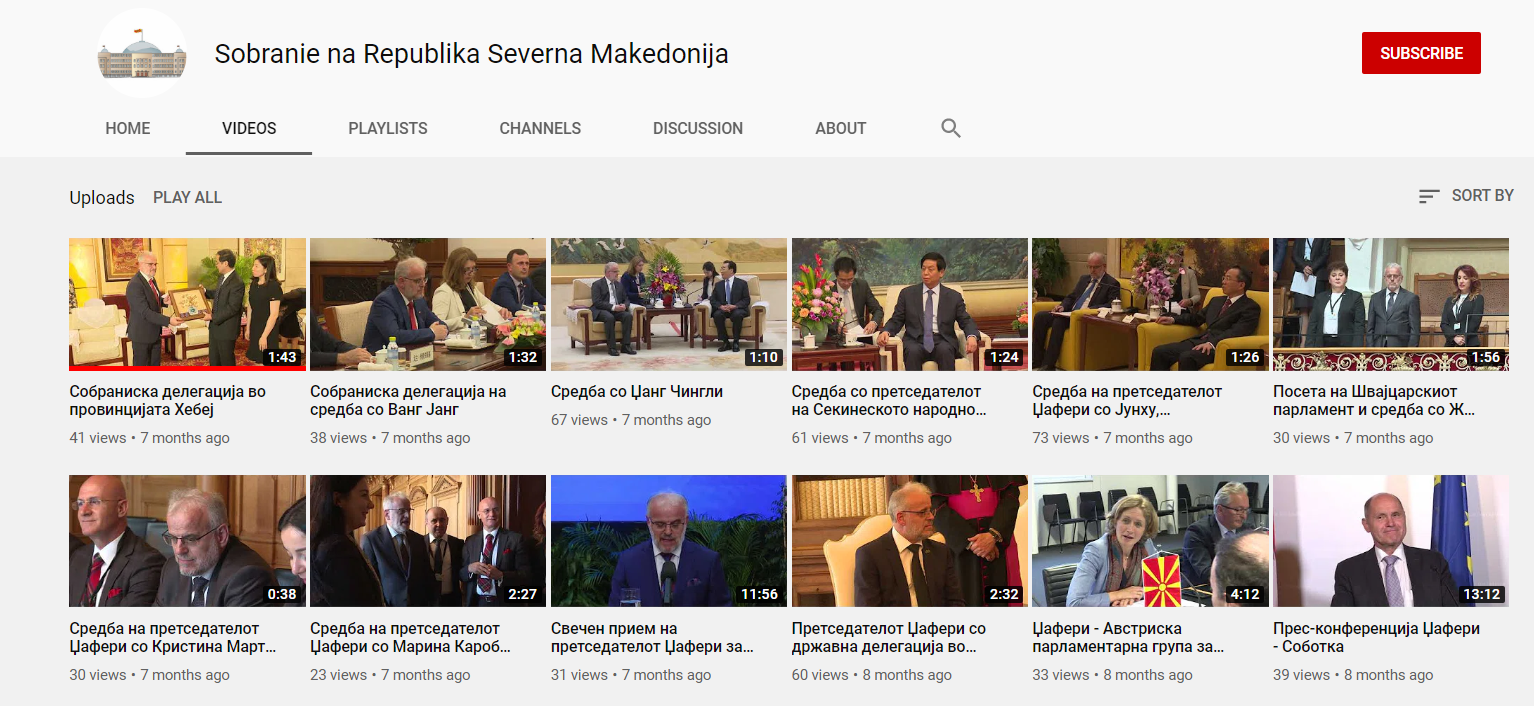1534x706 pixels.
Task: Click title Средба на претседателот Џафери со Јунху
Action: tap(1127, 400)
